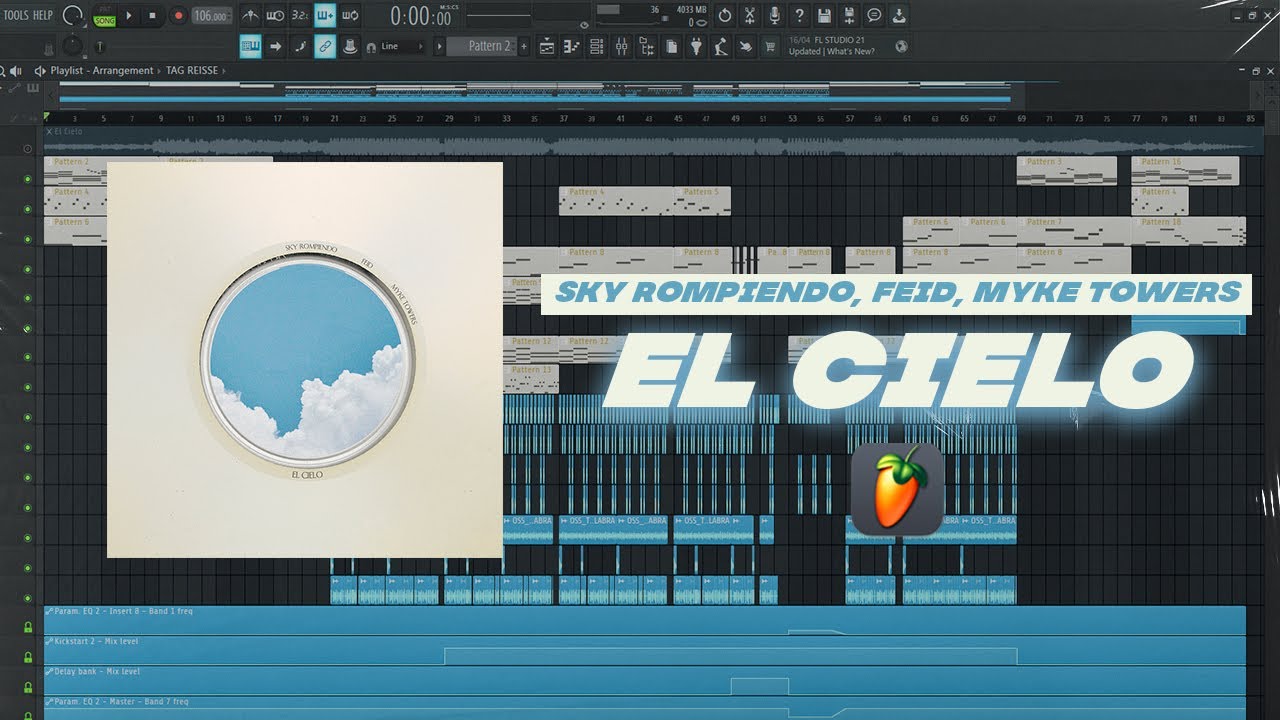
Task: Click the 106.000 tempo field
Action: [212, 15]
